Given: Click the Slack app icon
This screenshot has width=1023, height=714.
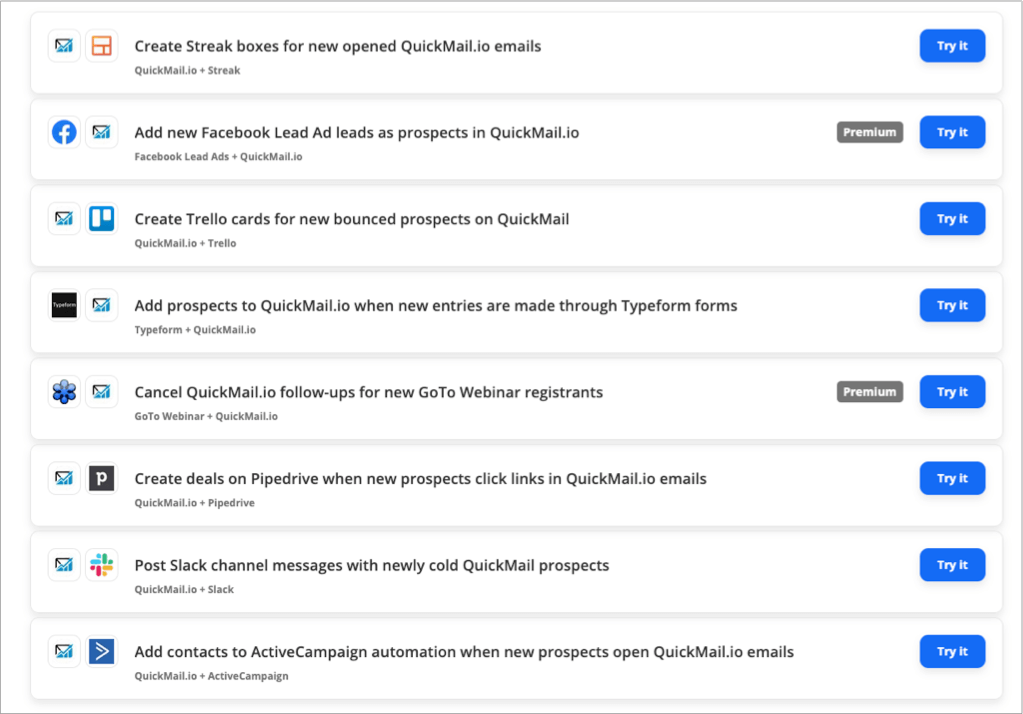Looking at the screenshot, I should 101,565.
